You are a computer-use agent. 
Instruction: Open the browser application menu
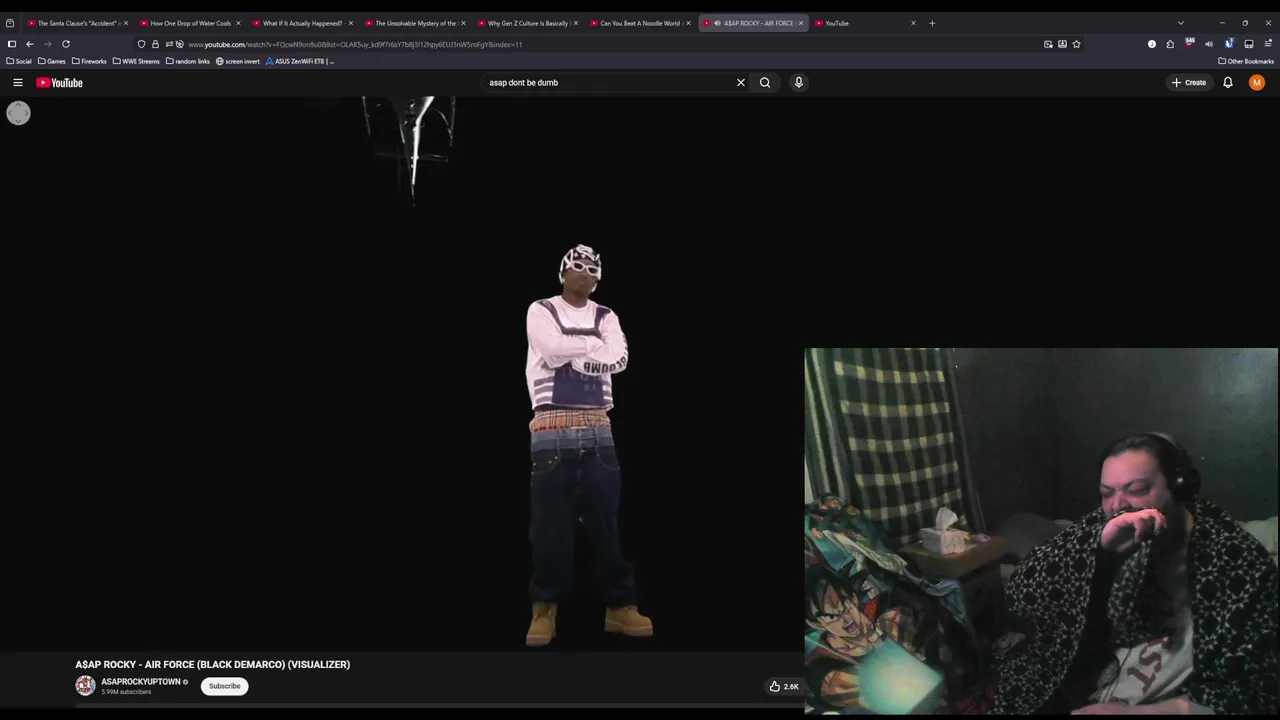point(1269,44)
